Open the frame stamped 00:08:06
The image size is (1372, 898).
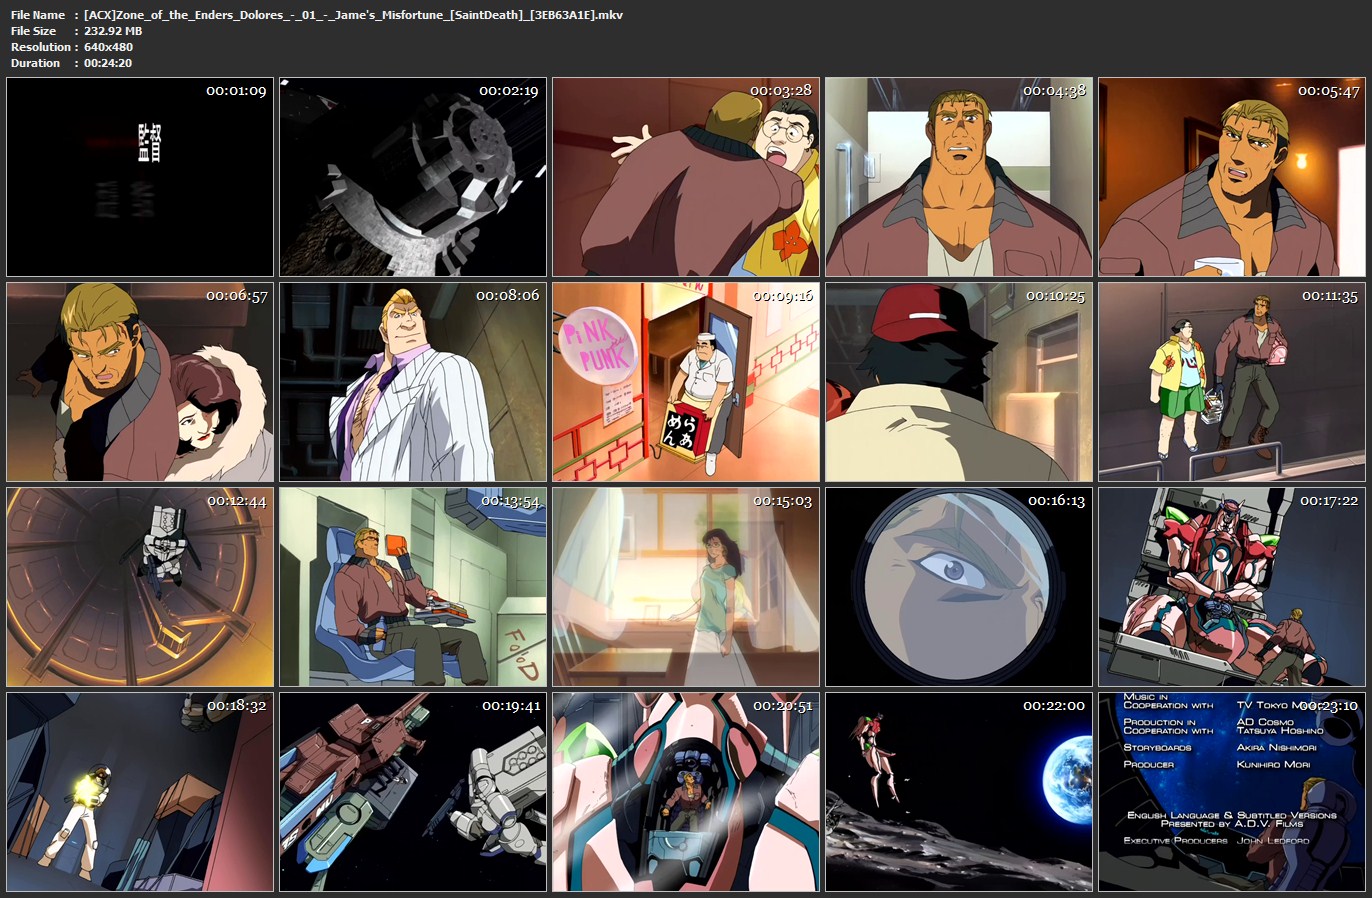tap(413, 382)
